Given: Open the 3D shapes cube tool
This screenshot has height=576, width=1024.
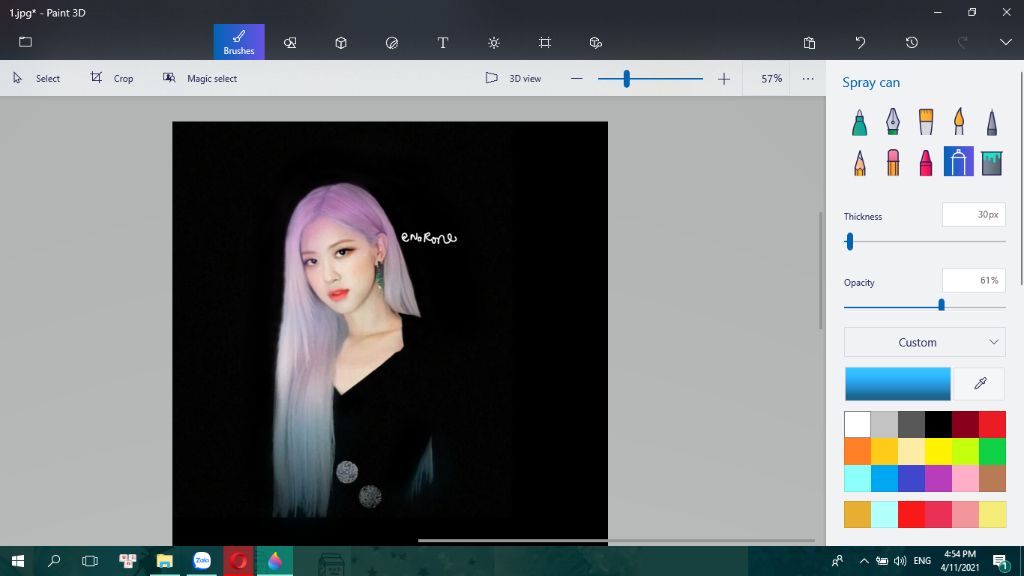Looking at the screenshot, I should [x=341, y=42].
